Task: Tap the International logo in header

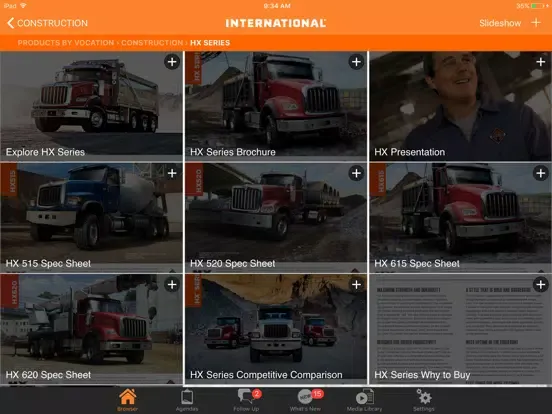Action: point(276,23)
